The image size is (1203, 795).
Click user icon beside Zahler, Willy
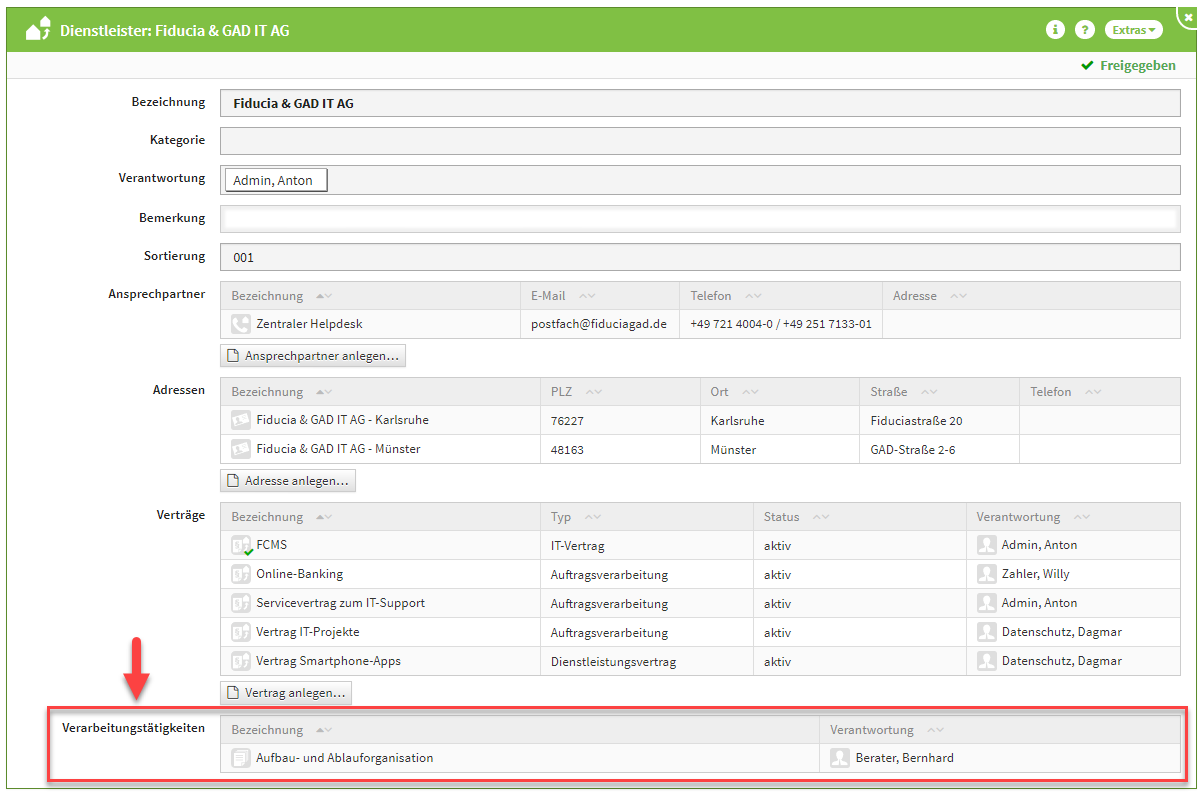[987, 574]
